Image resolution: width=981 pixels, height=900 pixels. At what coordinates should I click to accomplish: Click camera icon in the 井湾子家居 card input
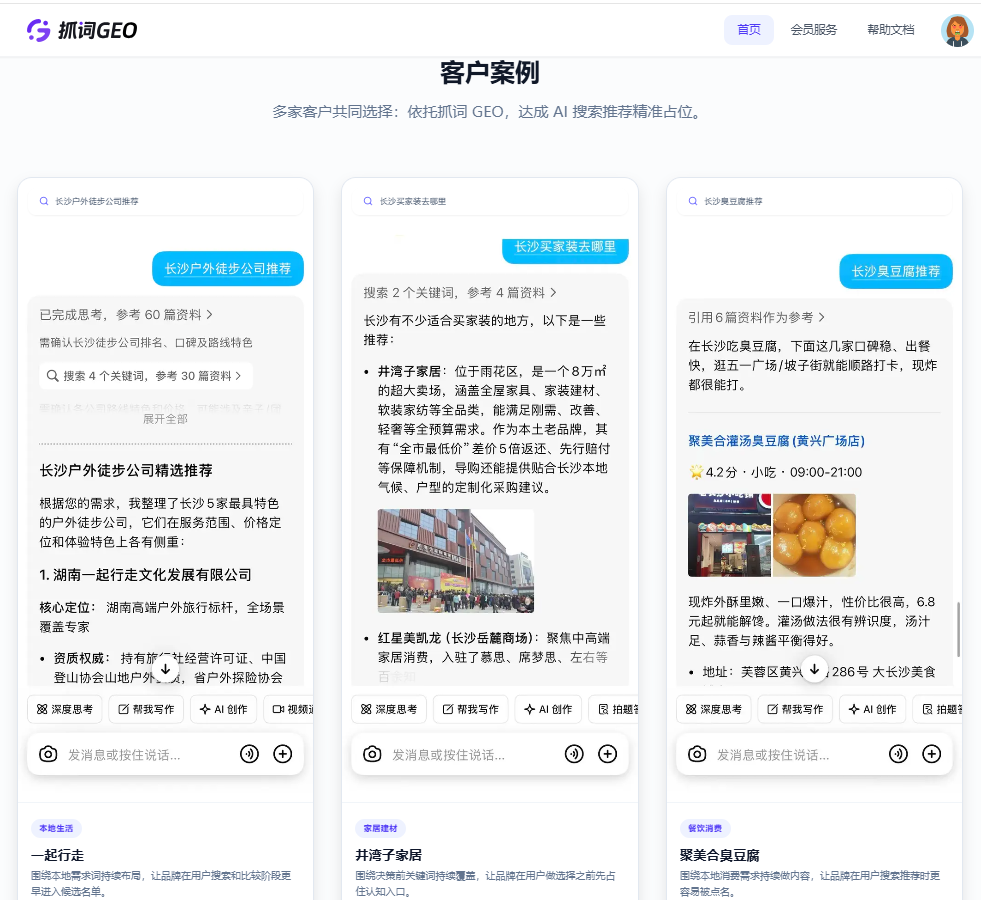tap(372, 754)
